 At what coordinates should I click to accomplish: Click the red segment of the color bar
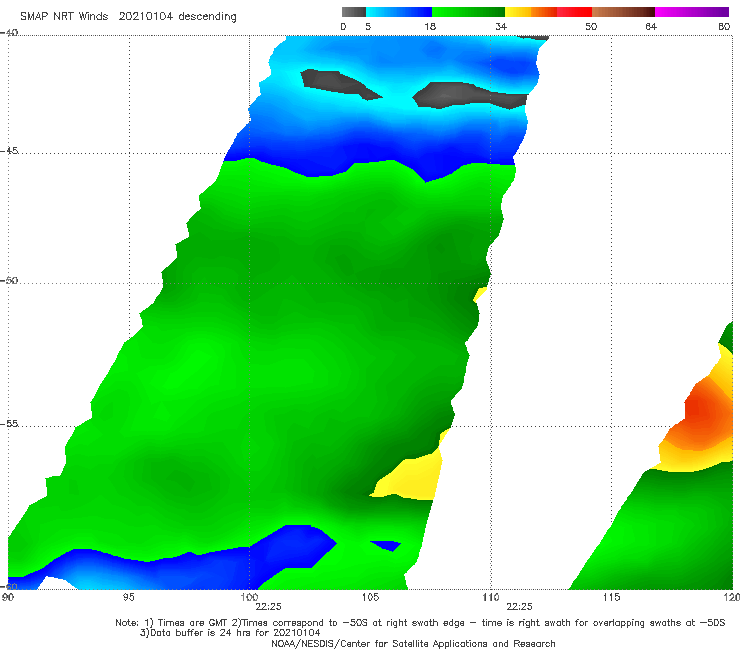[574, 12]
